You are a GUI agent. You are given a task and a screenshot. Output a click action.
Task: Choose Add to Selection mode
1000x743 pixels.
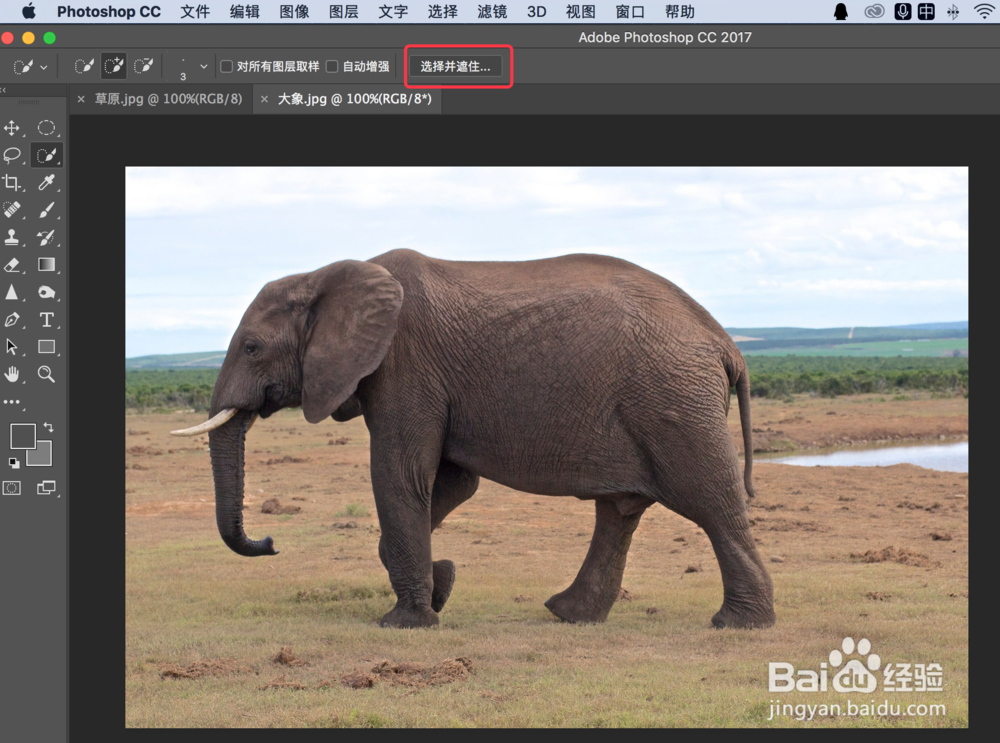pos(114,66)
